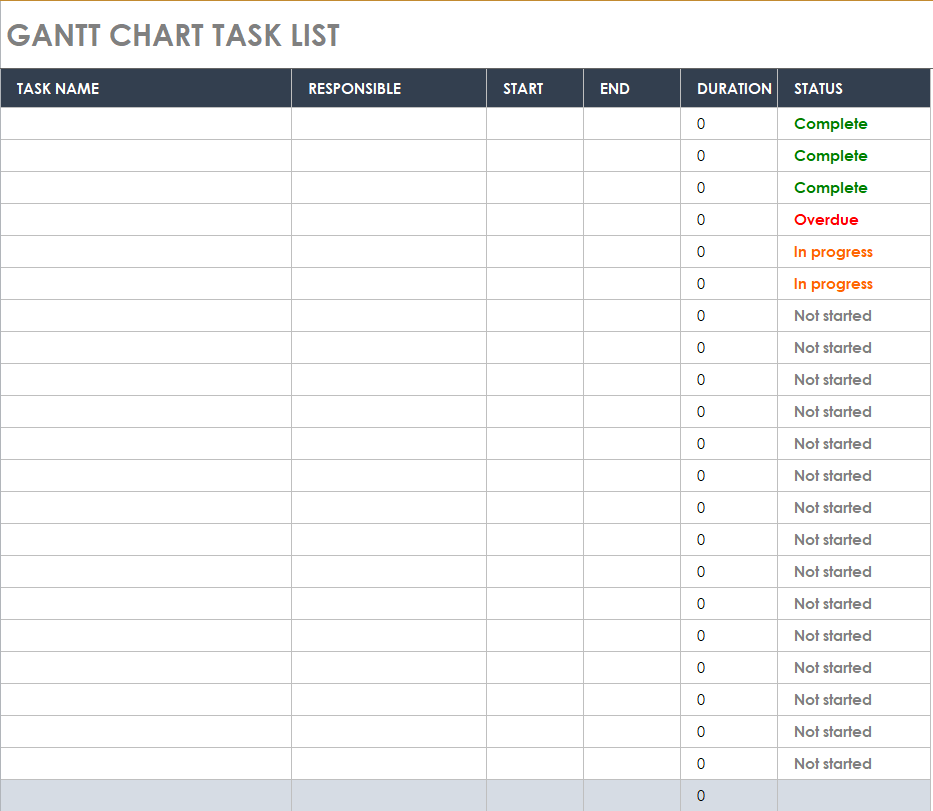933x811 pixels.
Task: Select the duration value in the Overdue row
Action: [728, 220]
